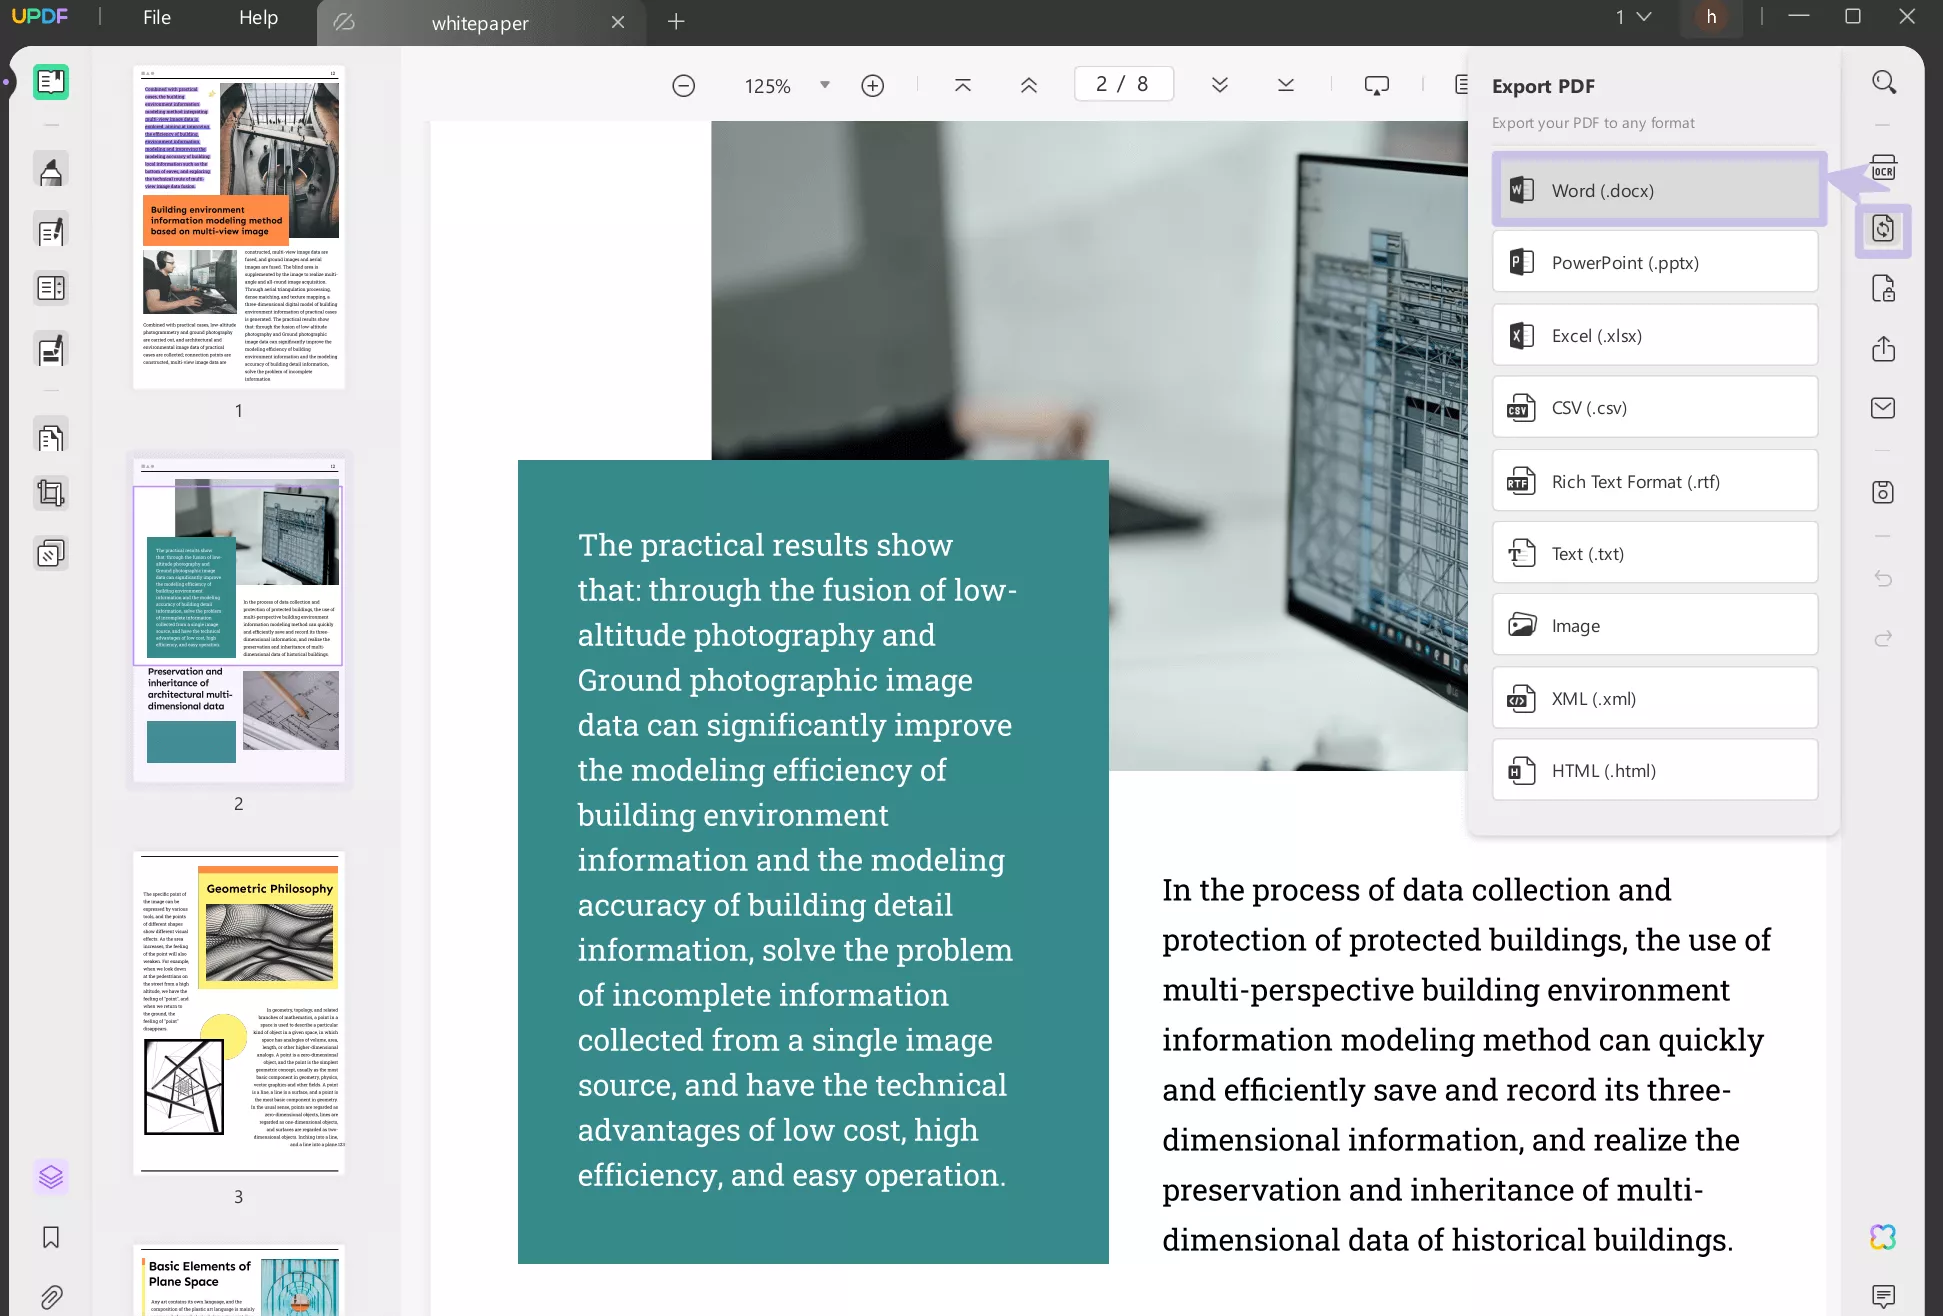Export as HTML (.html)
Screen dimensions: 1943x1316
coord(1655,770)
